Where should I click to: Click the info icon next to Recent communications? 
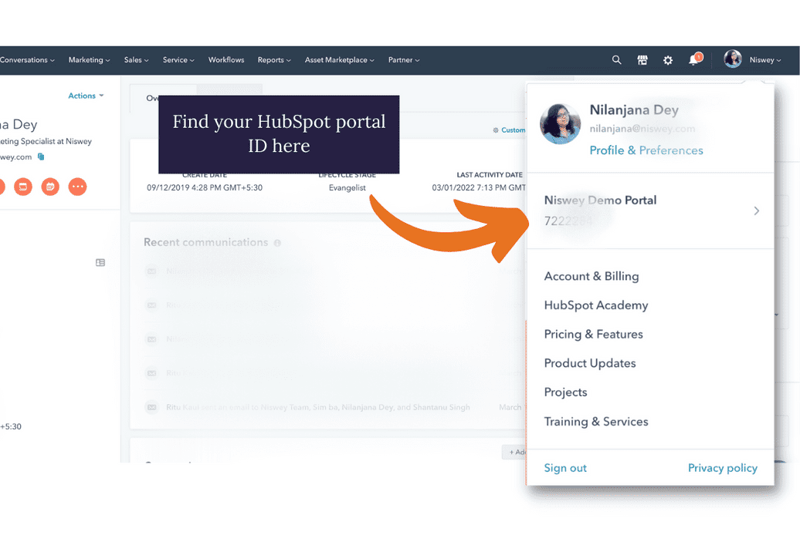[x=277, y=243]
